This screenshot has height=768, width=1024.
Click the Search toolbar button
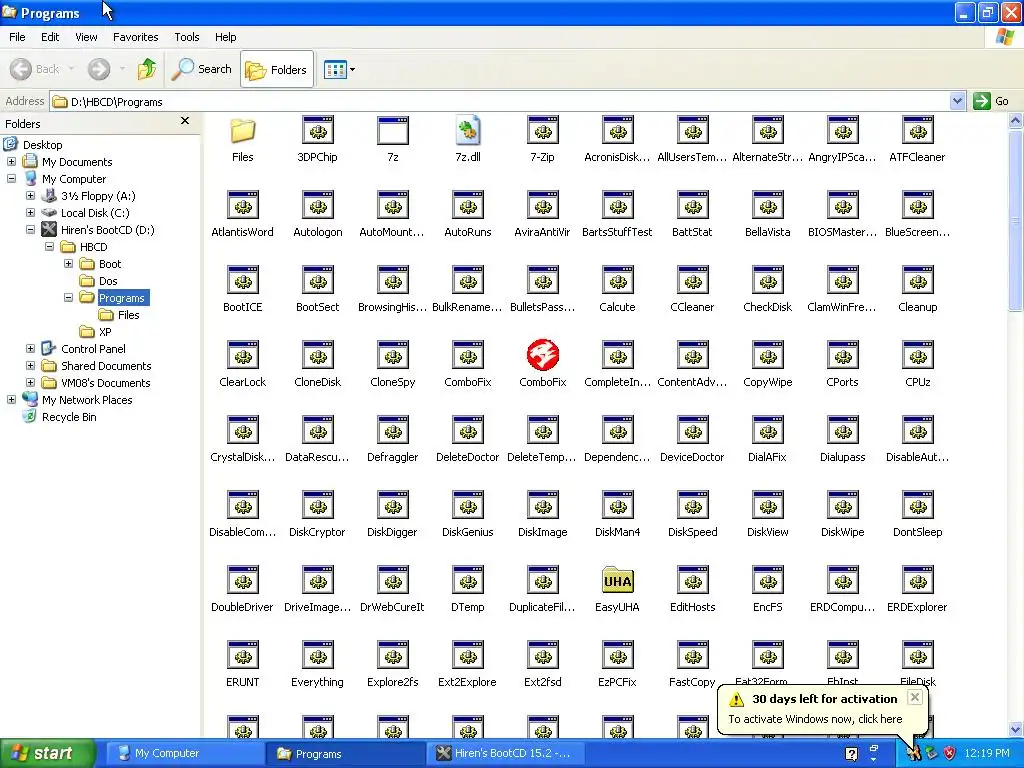pos(202,69)
